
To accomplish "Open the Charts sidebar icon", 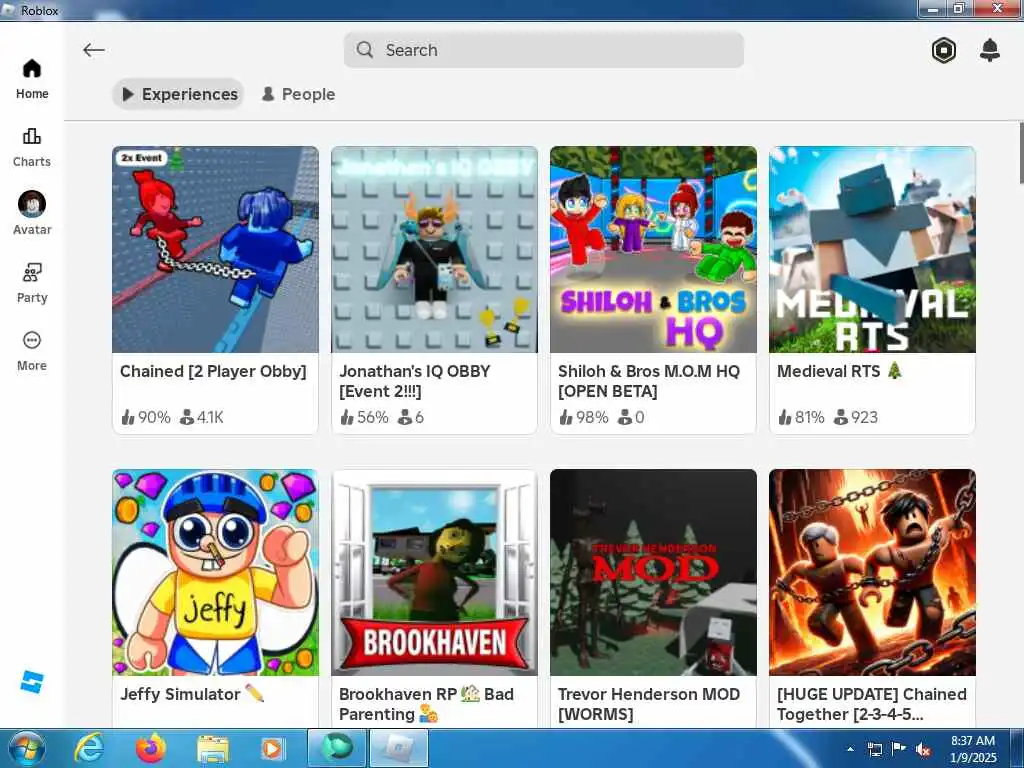I will 31,136.
